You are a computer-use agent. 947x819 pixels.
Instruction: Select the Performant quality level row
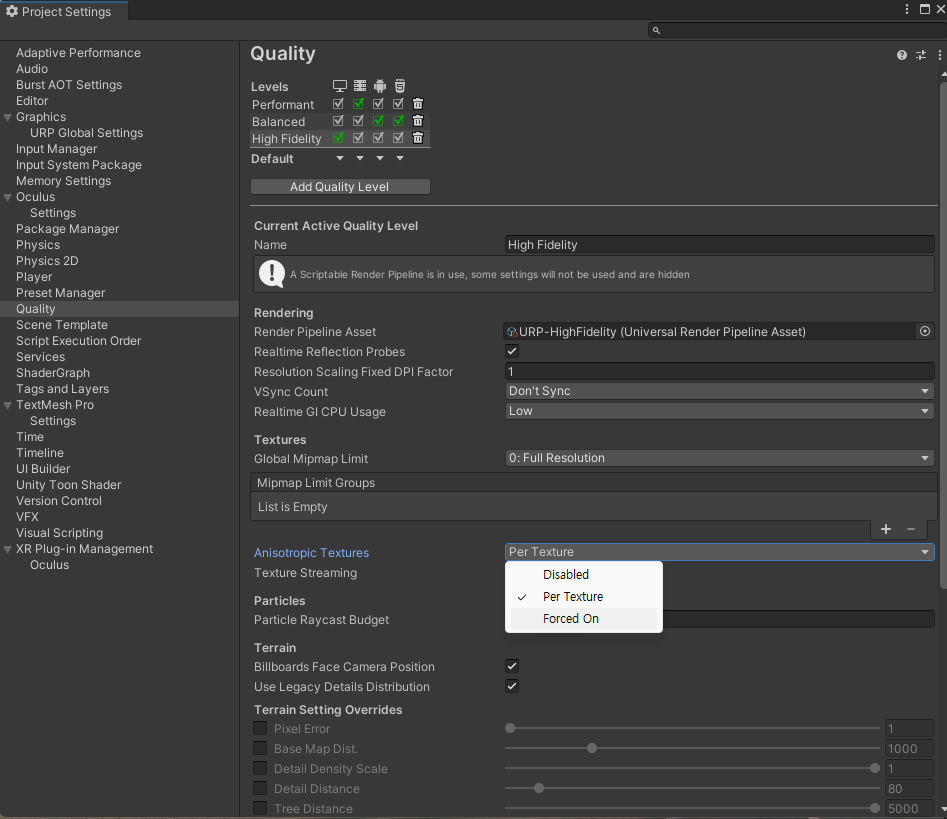(283, 104)
